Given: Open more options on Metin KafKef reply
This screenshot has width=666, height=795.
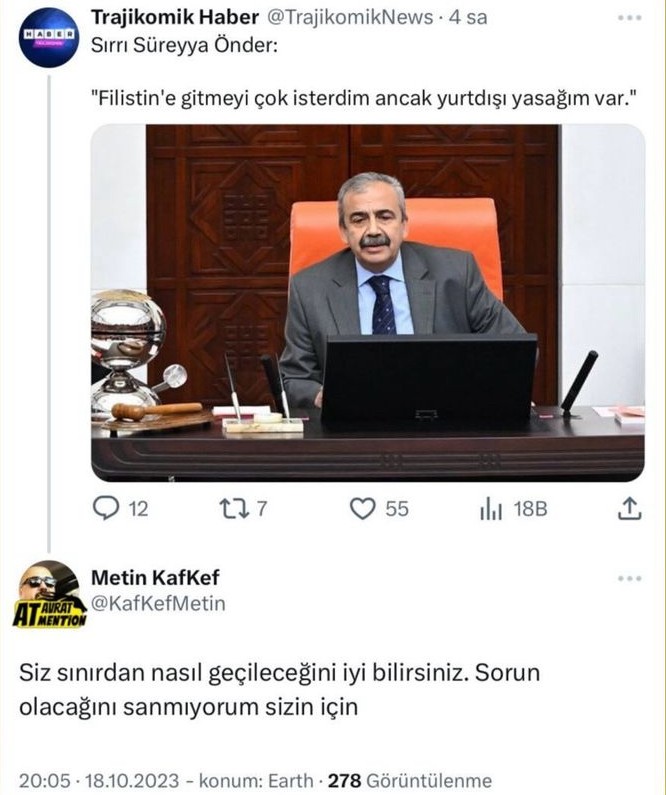Looking at the screenshot, I should coord(630,579).
